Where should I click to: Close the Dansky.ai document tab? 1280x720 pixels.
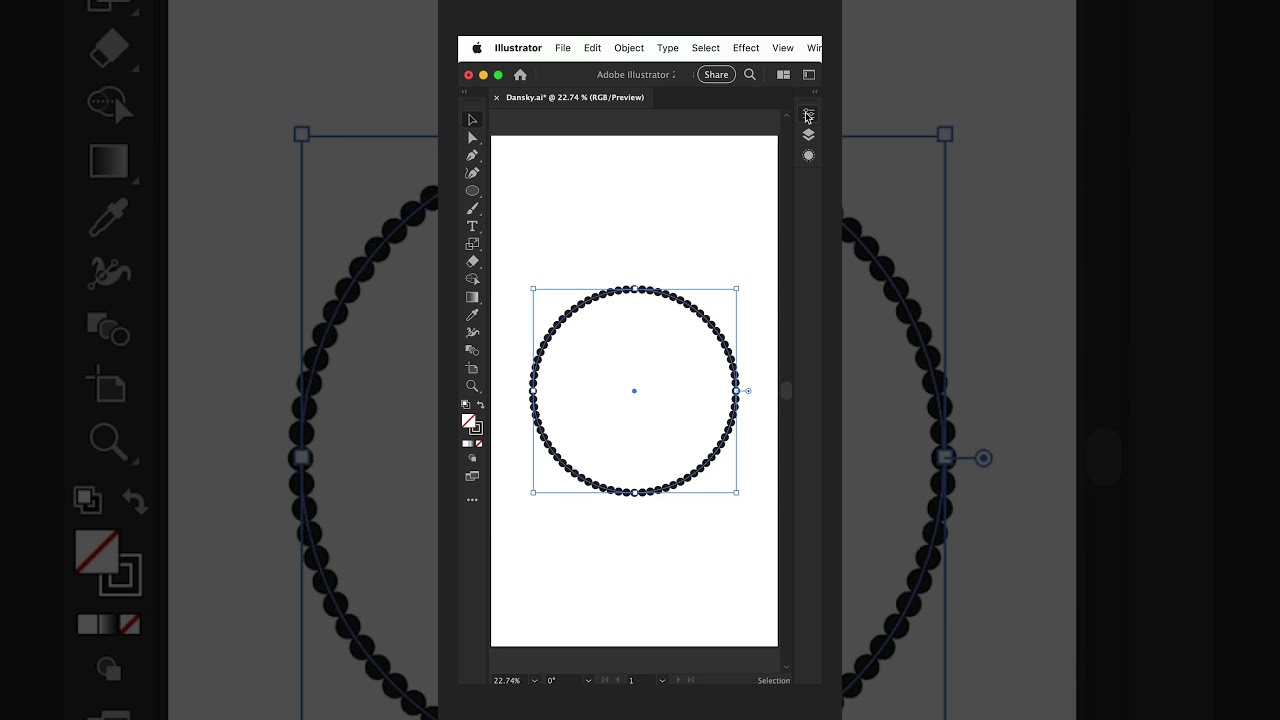coord(496,98)
